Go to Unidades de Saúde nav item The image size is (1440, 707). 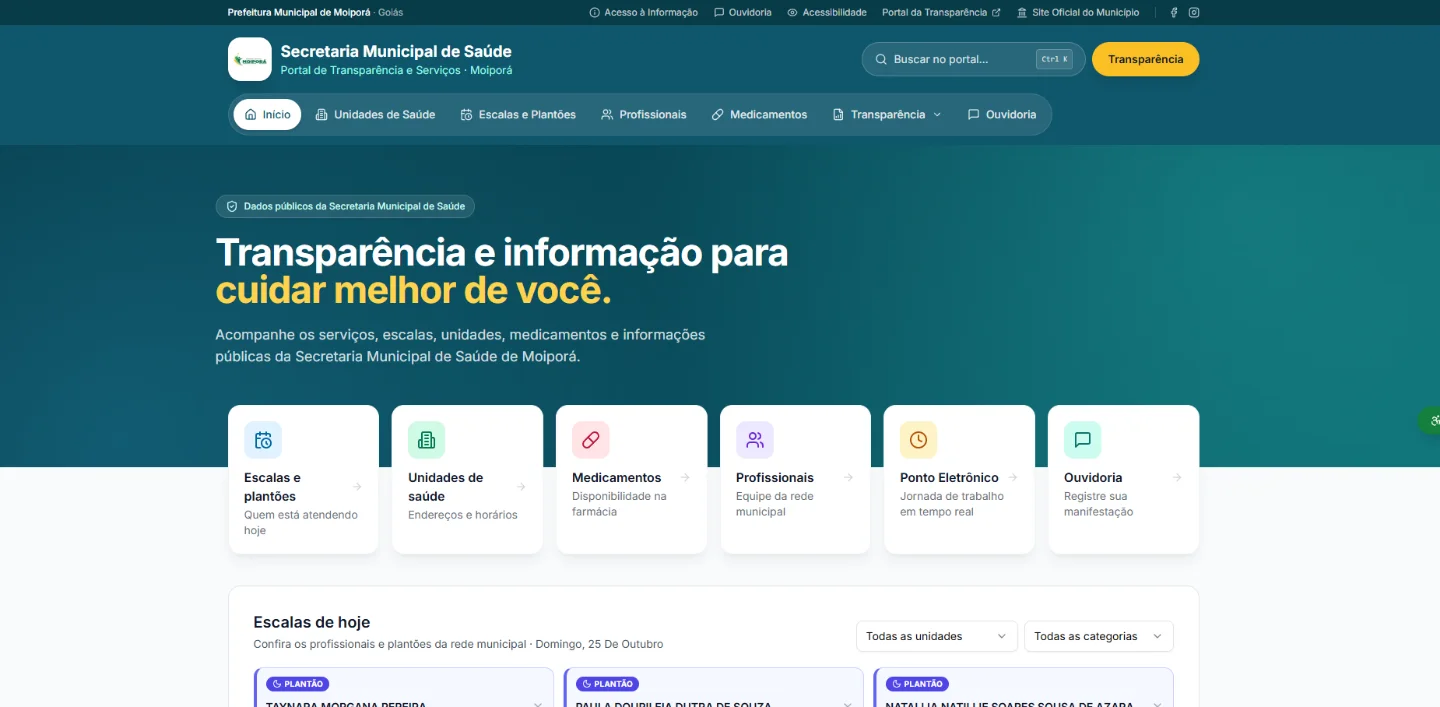pos(375,114)
